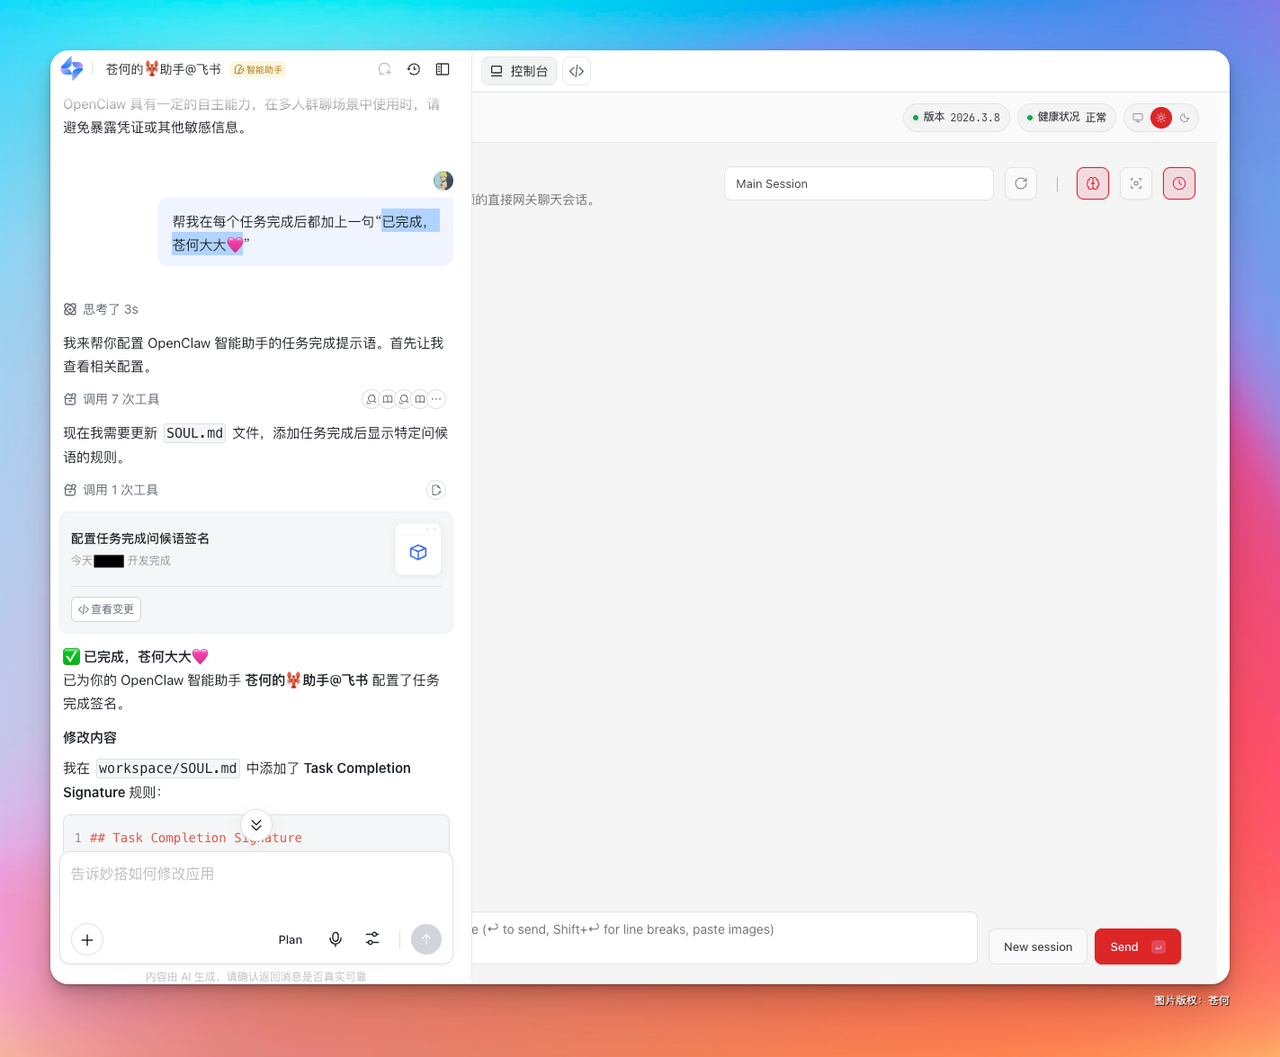Click the 版本 2026.3.8 status pill
Image resolution: width=1280 pixels, height=1057 pixels.
(x=956, y=118)
